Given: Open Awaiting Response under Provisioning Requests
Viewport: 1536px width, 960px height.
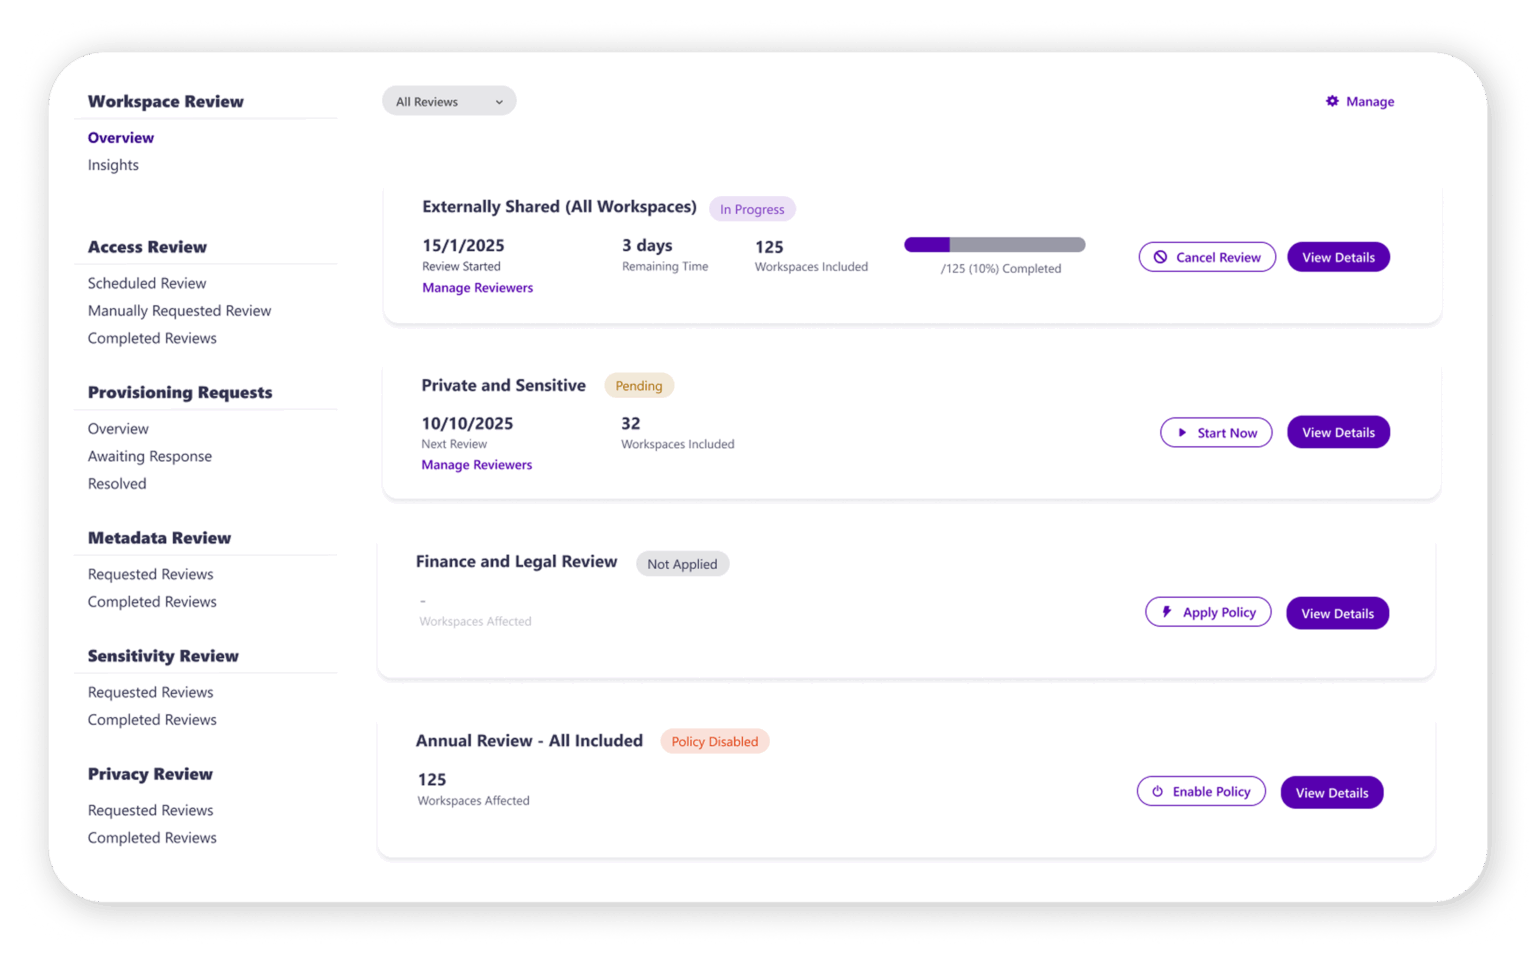Looking at the screenshot, I should click(149, 456).
